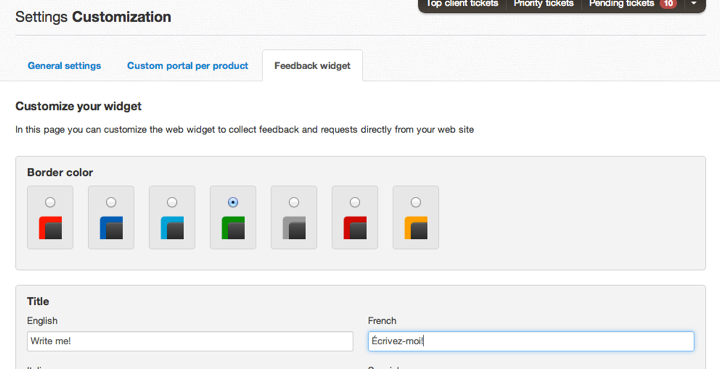Click the Border color label
This screenshot has width=720, height=369.
[60, 173]
